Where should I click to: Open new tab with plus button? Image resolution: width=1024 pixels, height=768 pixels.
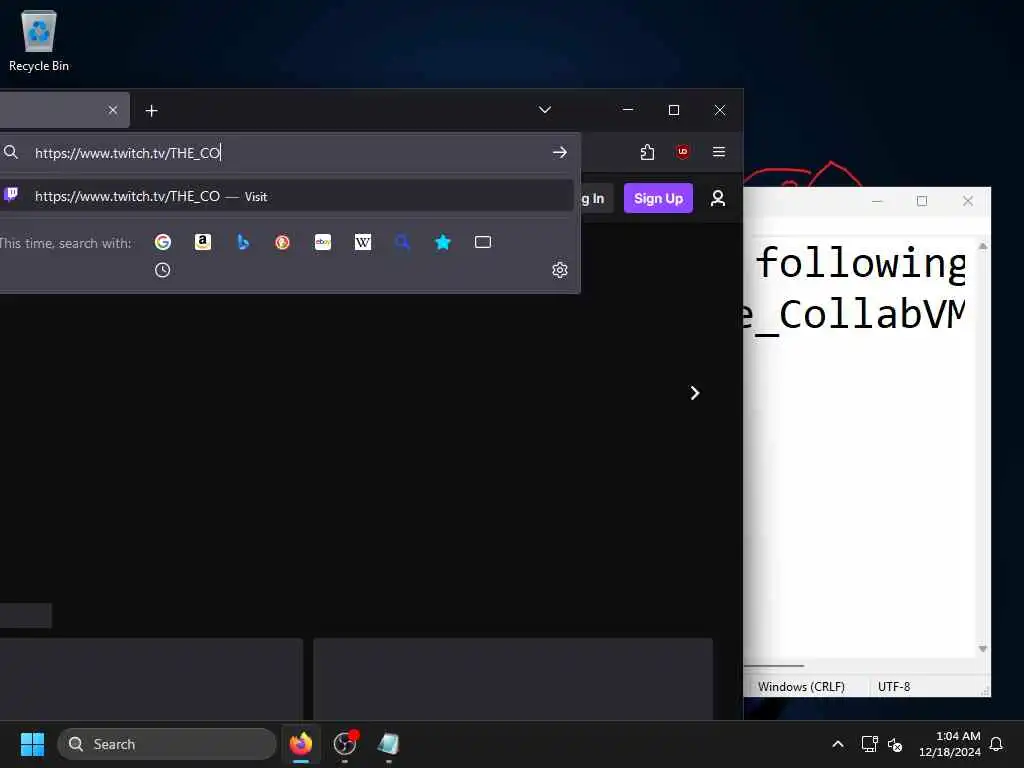(x=152, y=111)
